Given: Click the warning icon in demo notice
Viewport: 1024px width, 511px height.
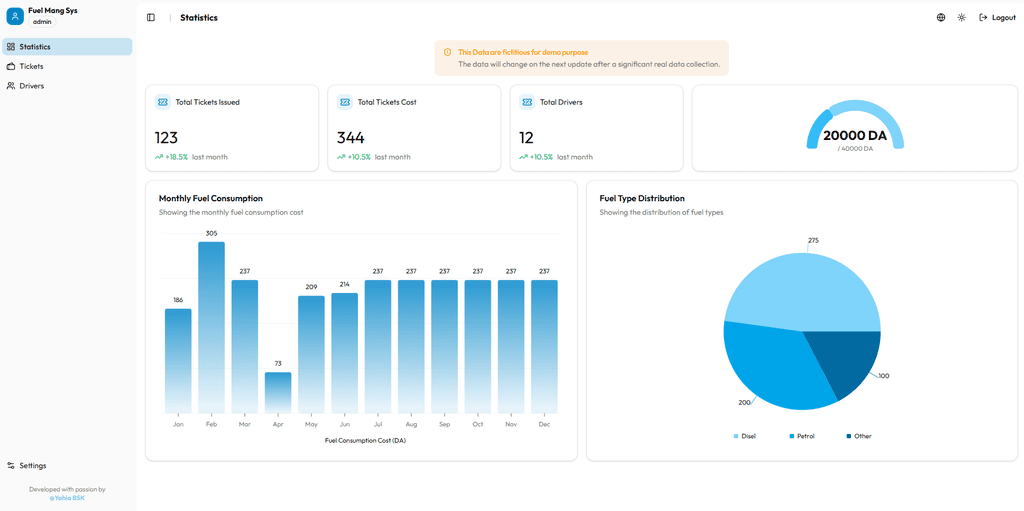Looking at the screenshot, I should pyautogui.click(x=447, y=52).
